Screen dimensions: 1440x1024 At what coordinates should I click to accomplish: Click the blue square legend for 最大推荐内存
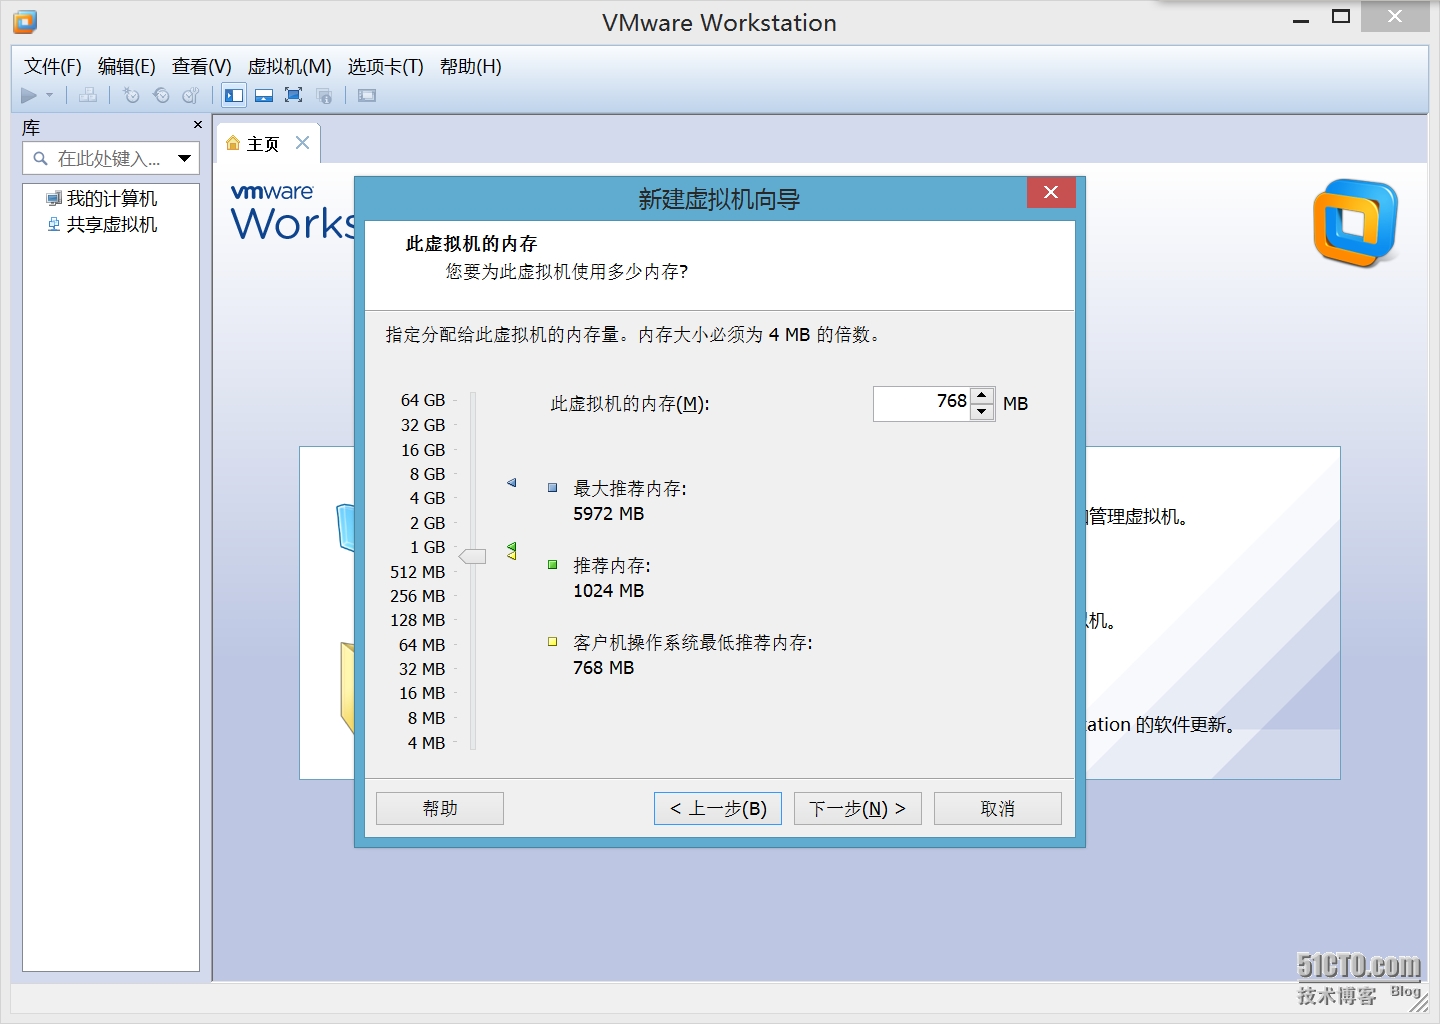(x=552, y=488)
